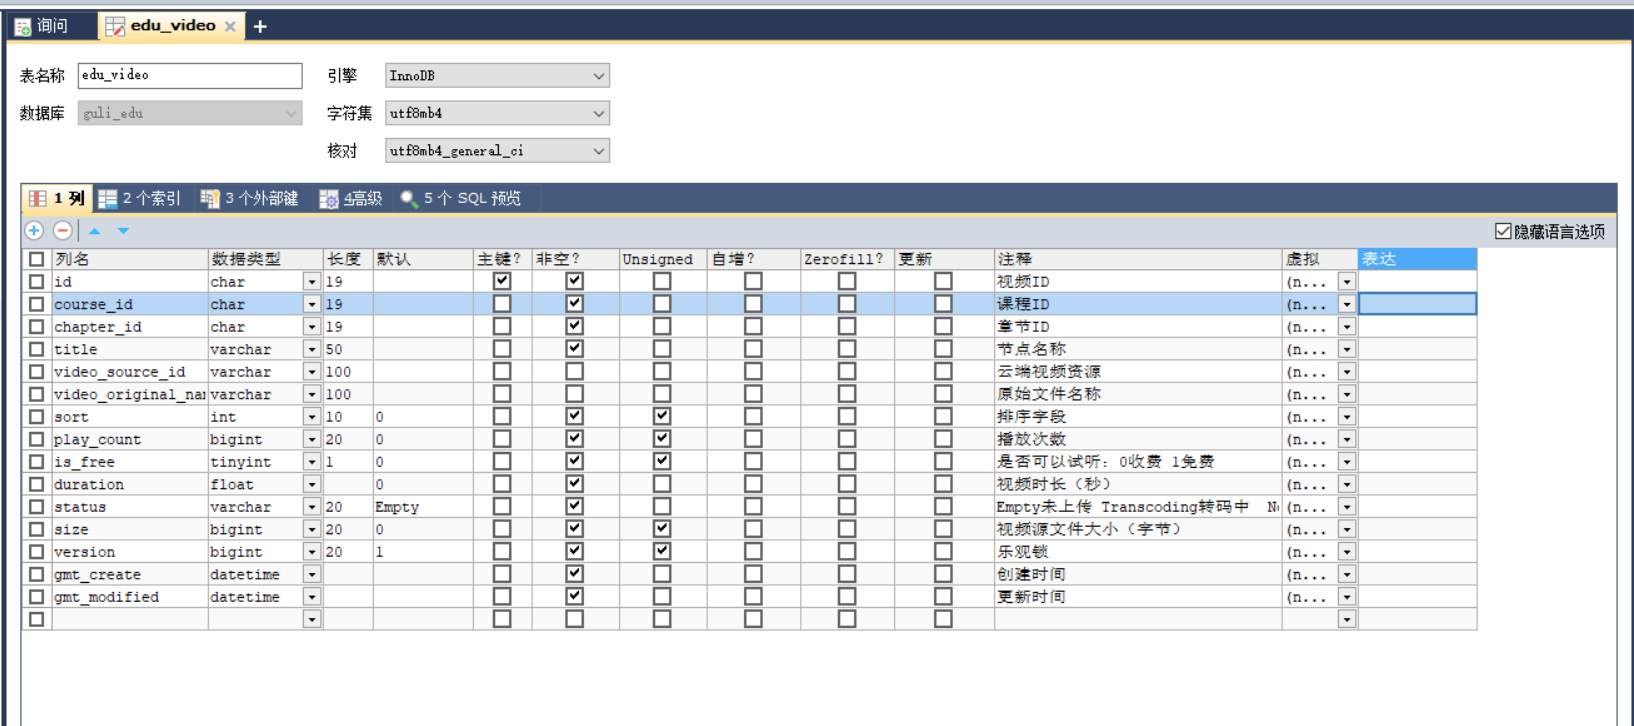Viewport: 1634px width, 726px height.
Task: Toggle Unsigned checkbox for play_count row
Action: 662,439
